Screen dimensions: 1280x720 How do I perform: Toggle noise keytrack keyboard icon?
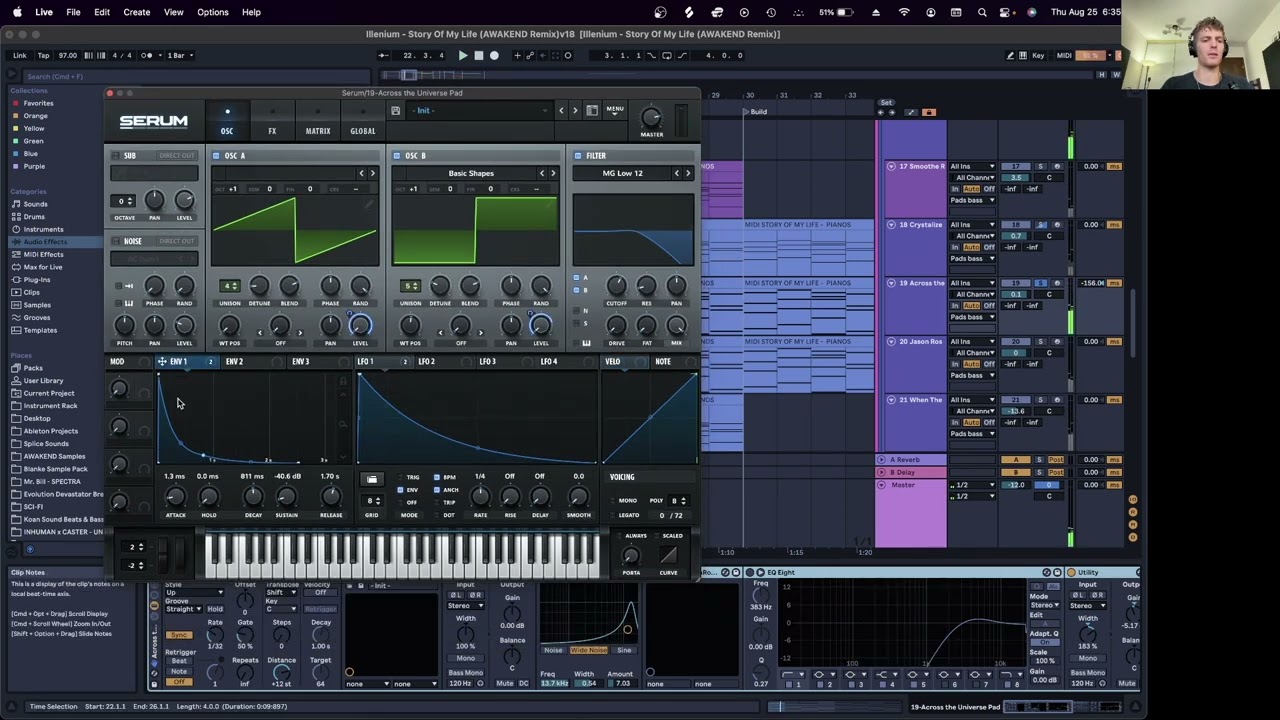pos(129,303)
